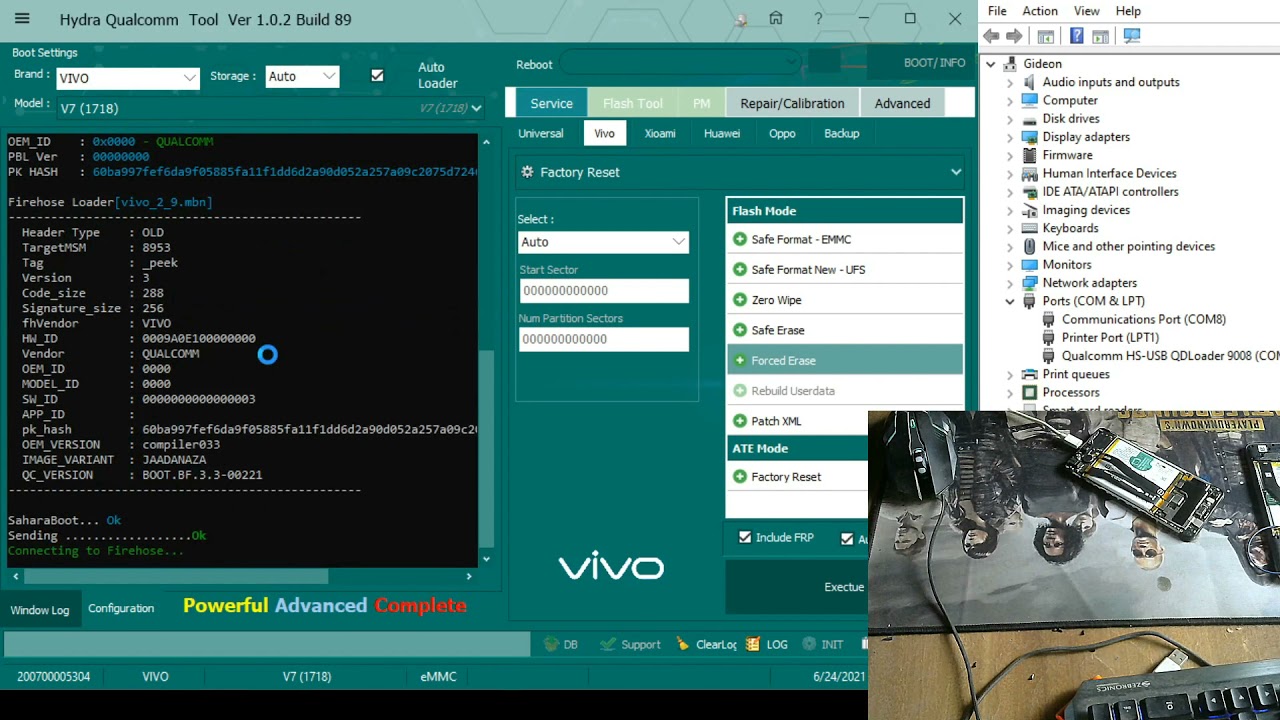Screen dimensions: 1280x720
Task: Click the home icon in Hydra title bar
Action: pos(776,19)
